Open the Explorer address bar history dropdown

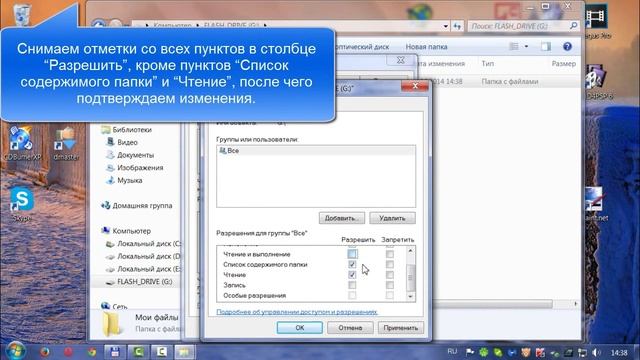pyautogui.click(x=445, y=26)
